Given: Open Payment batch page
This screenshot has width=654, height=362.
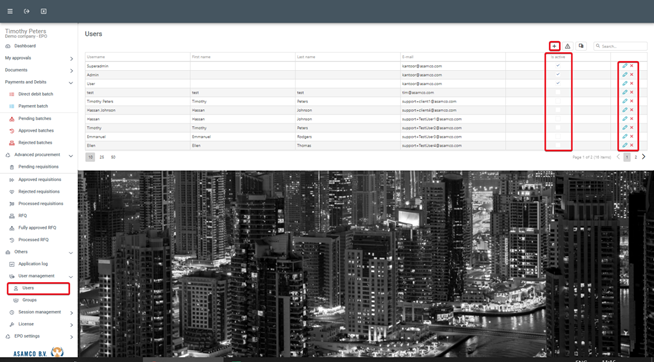Looking at the screenshot, I should tap(33, 106).
